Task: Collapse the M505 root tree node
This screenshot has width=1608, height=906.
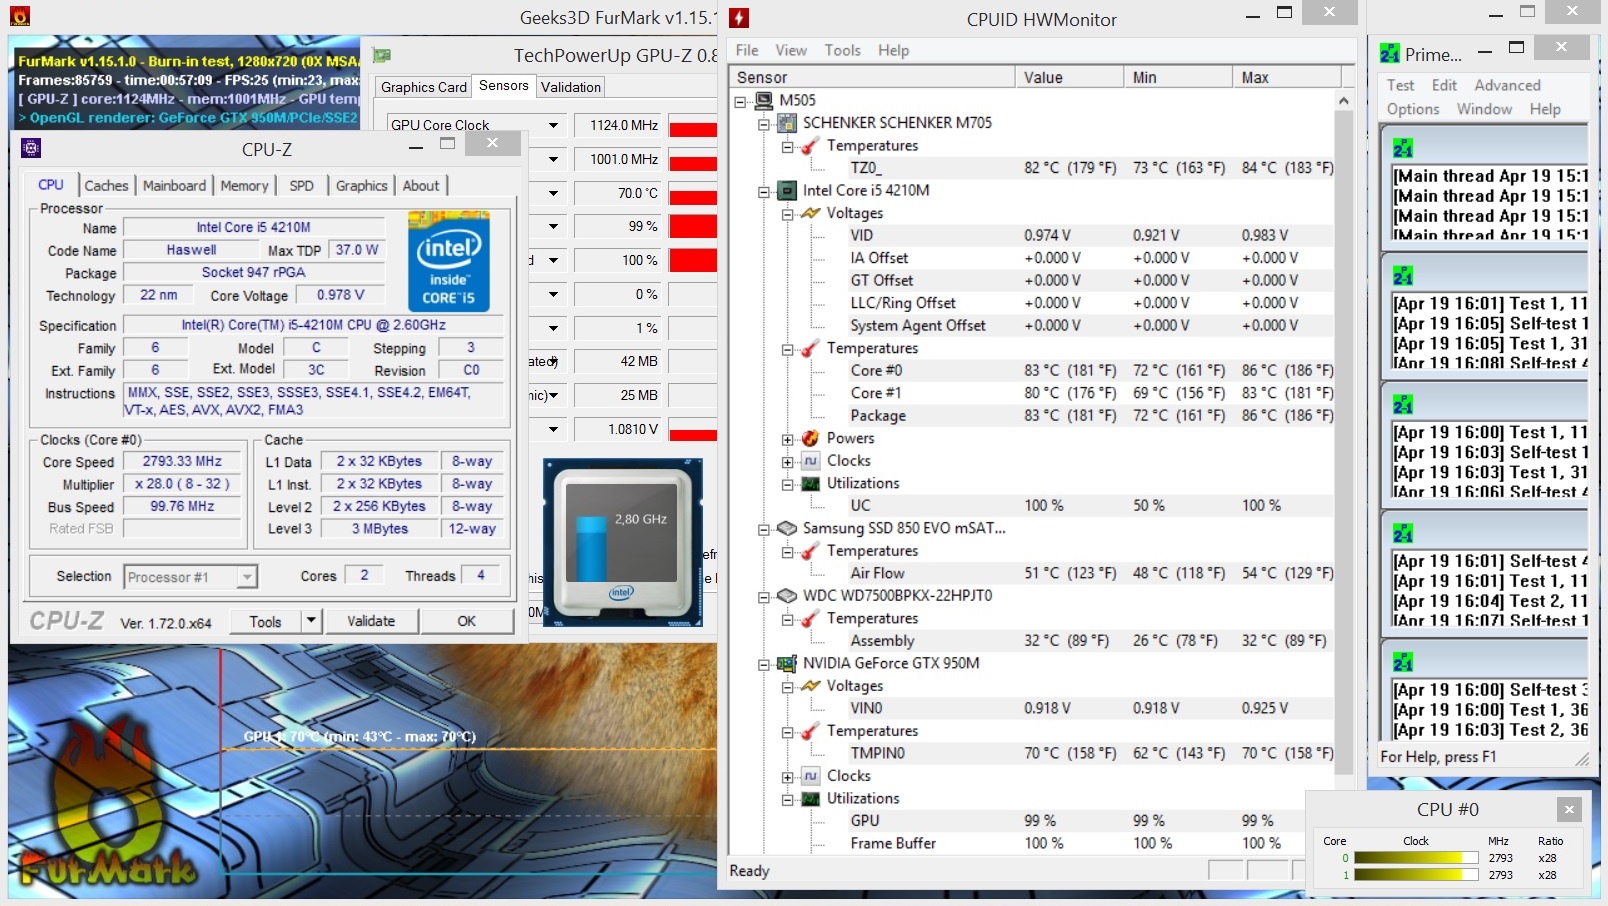Action: click(x=741, y=101)
